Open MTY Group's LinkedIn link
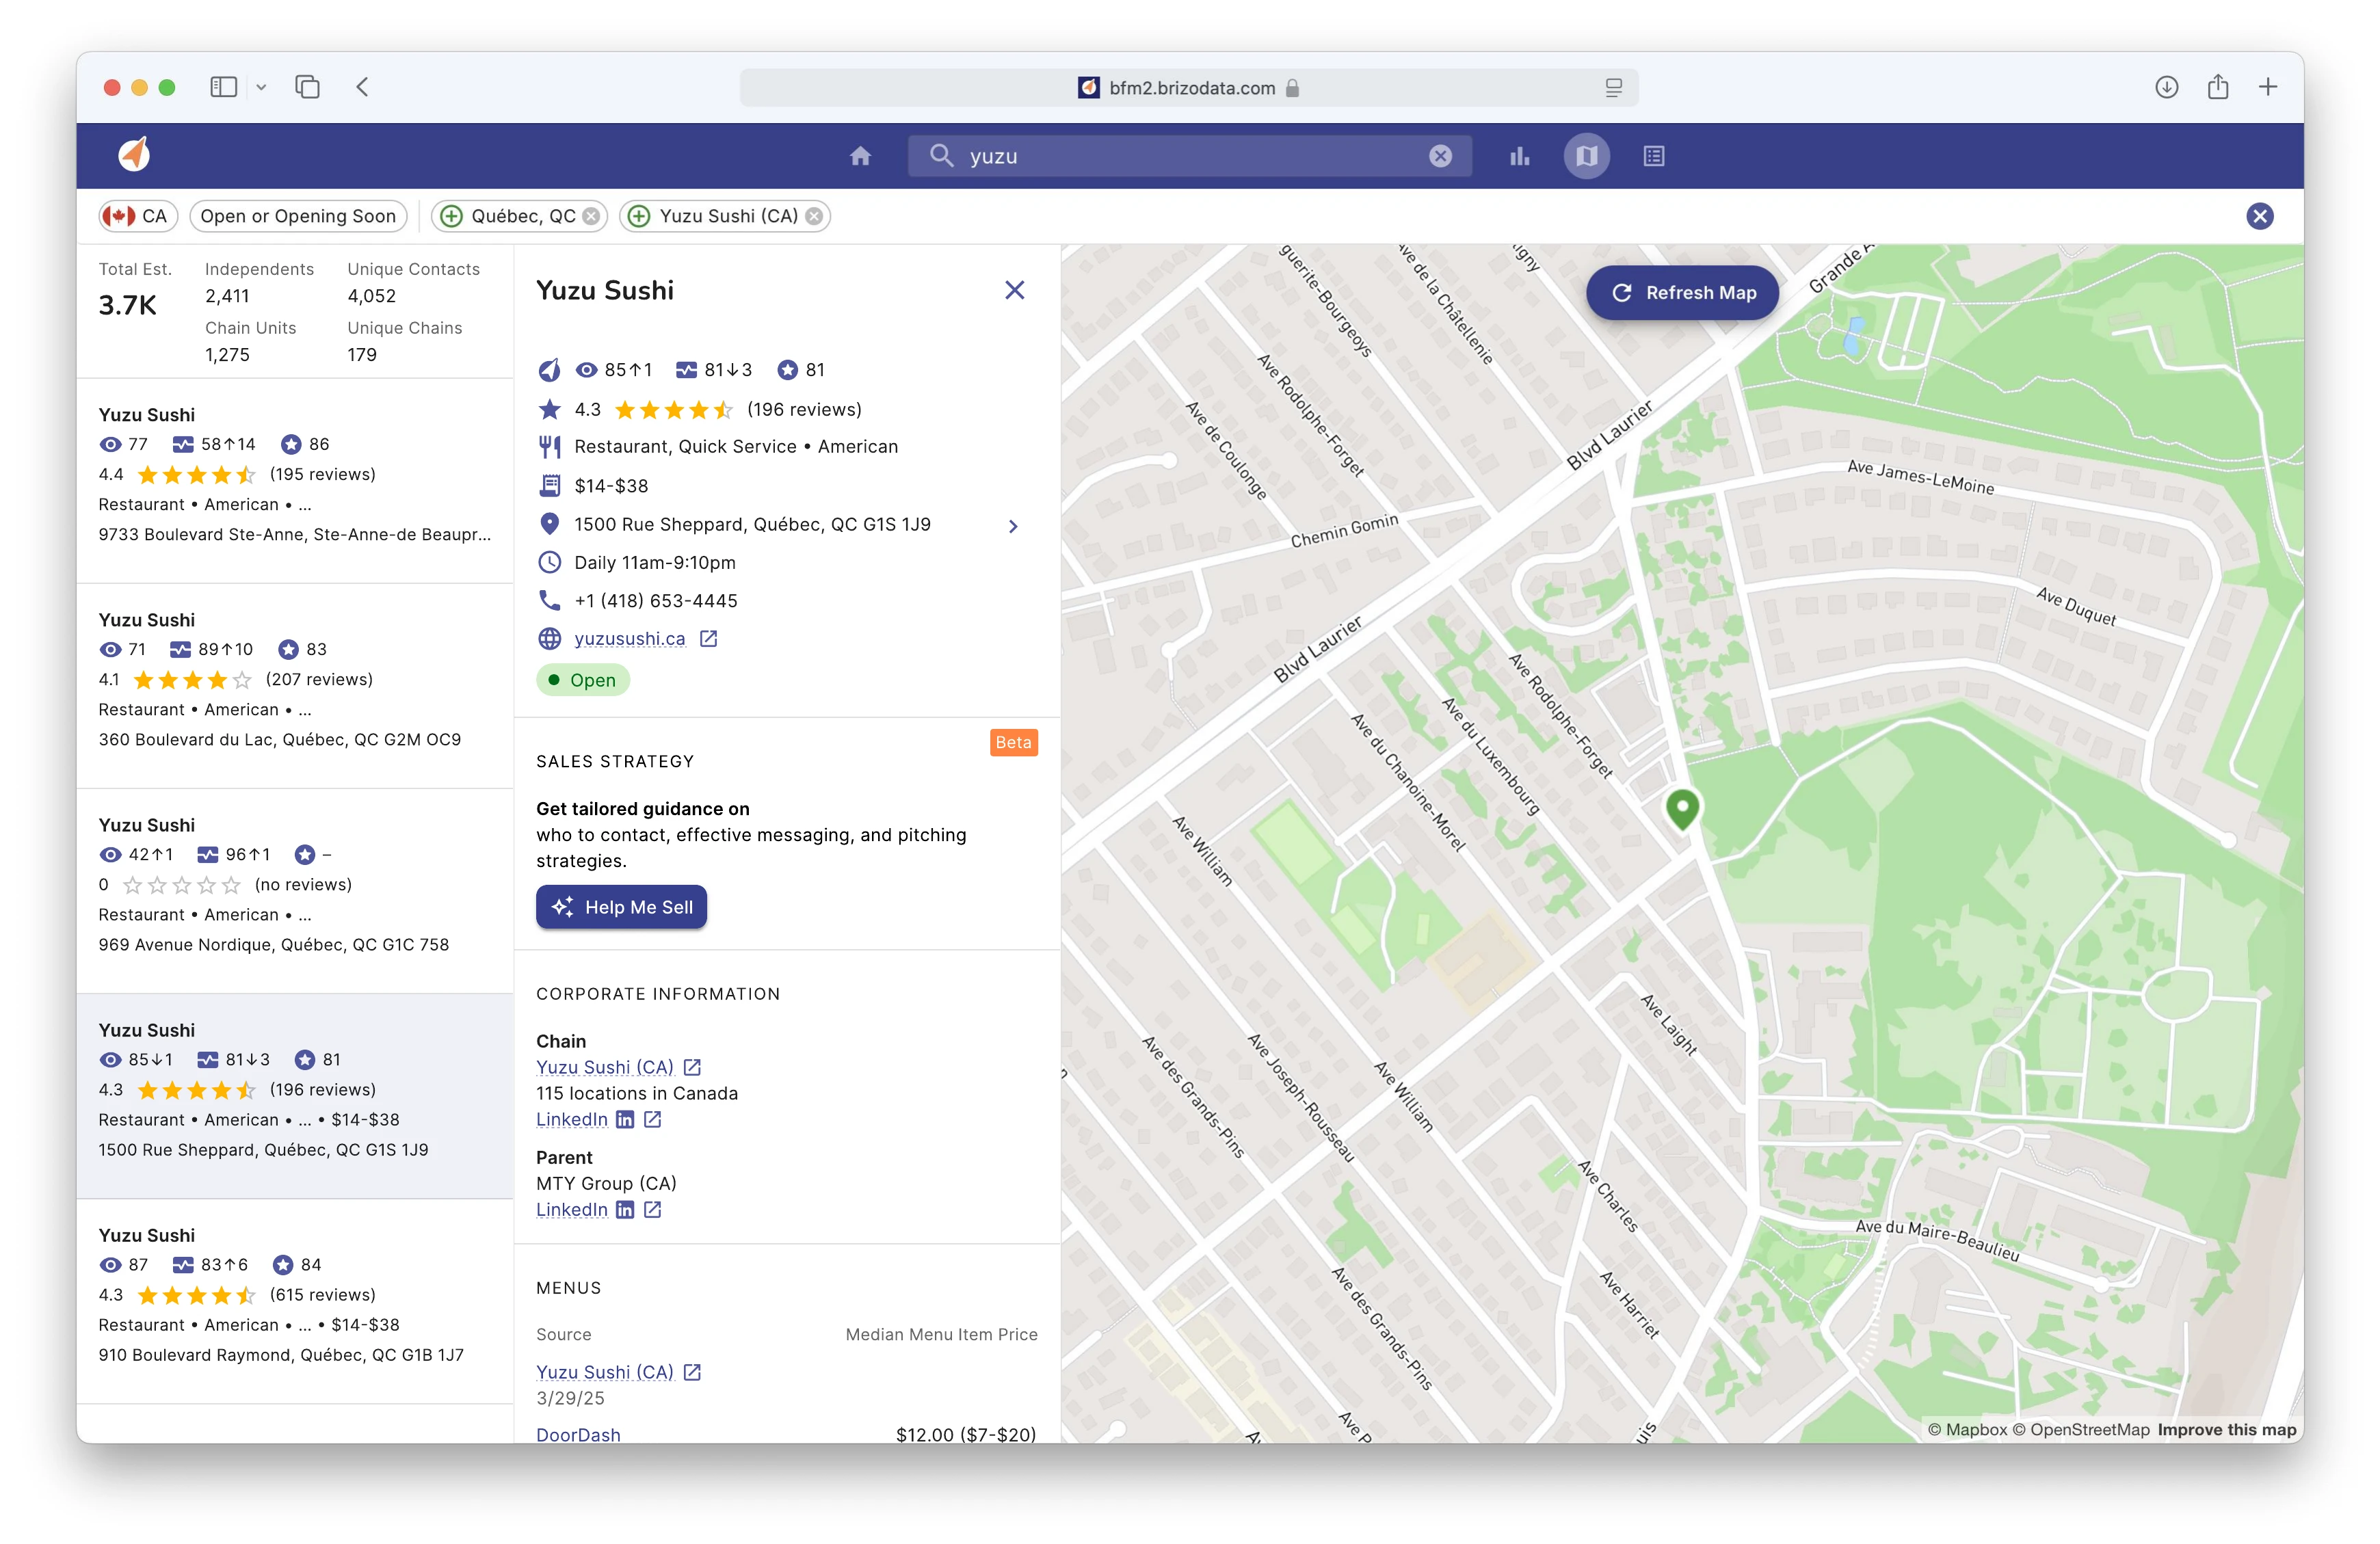Screen dimensions: 2380x1544 (x=572, y=1209)
